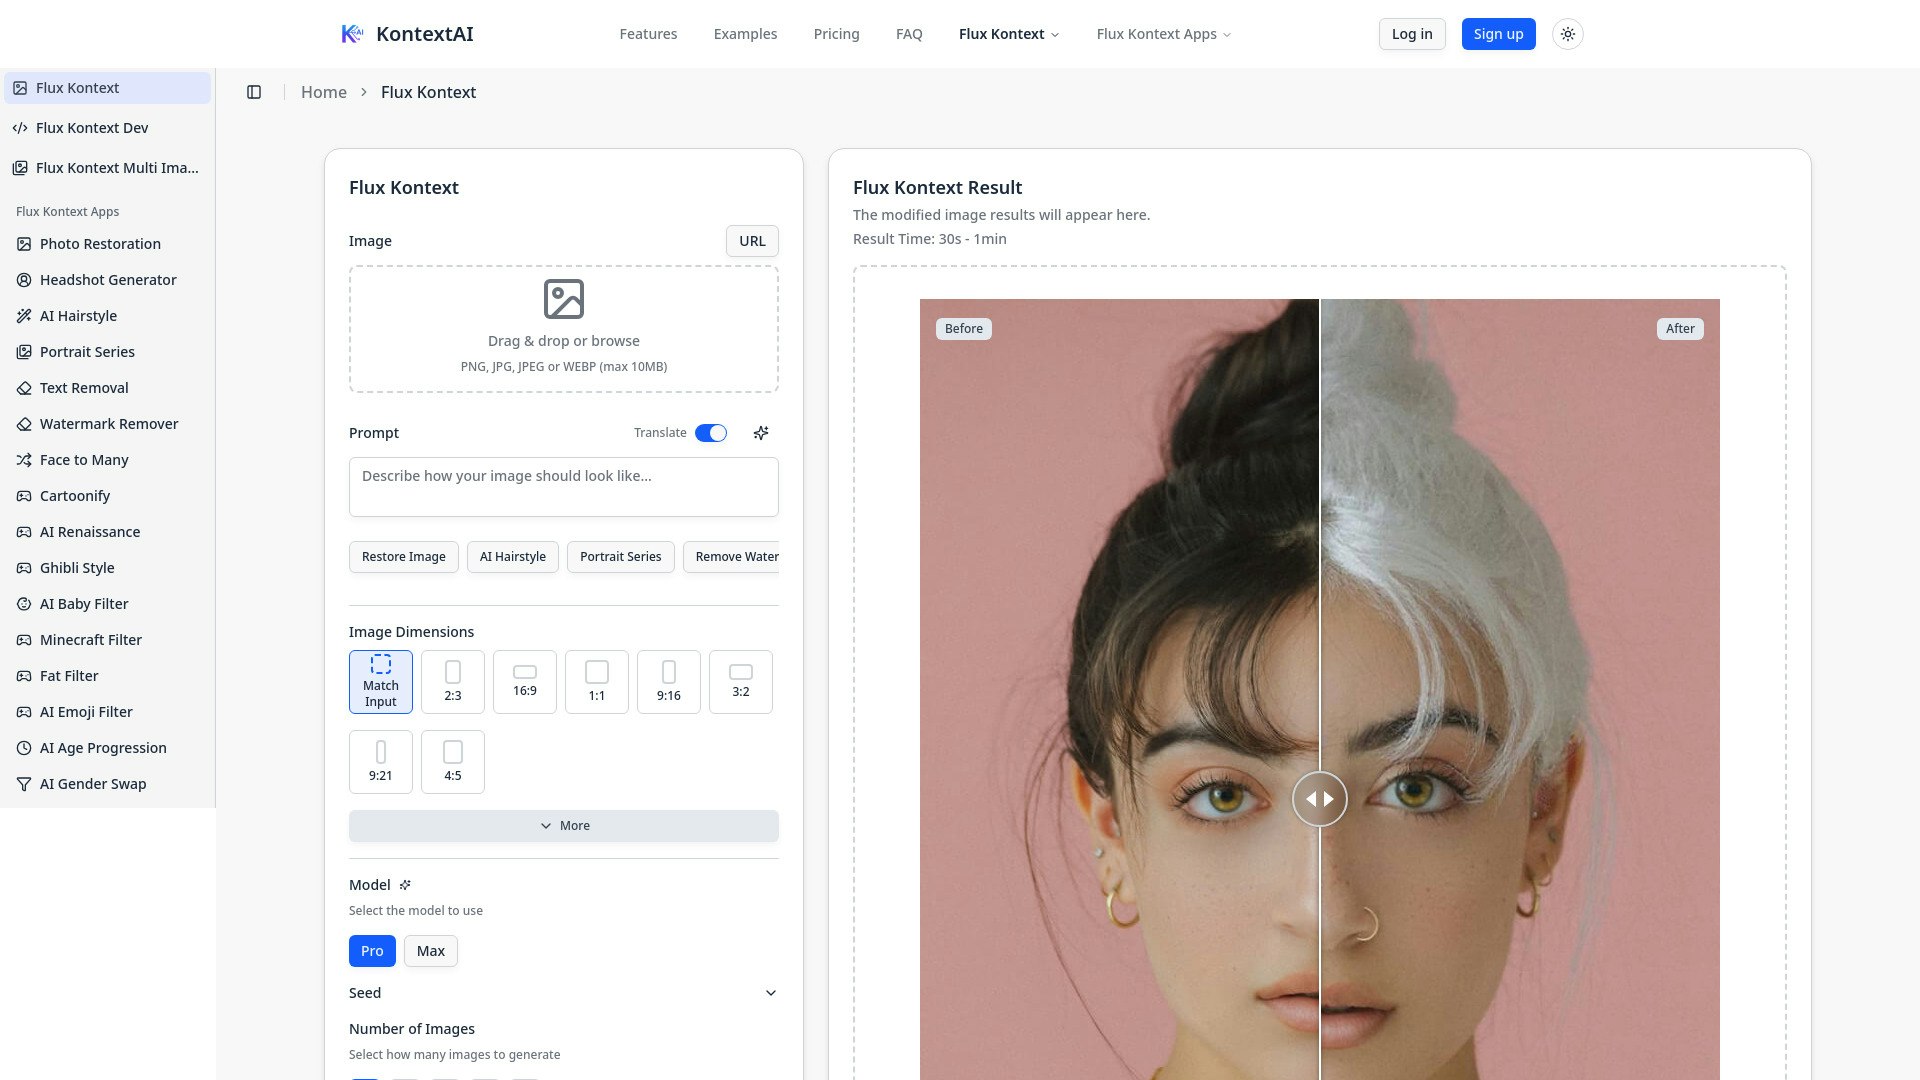Click Home breadcrumb link
The height and width of the screenshot is (1080, 1920).
click(324, 92)
